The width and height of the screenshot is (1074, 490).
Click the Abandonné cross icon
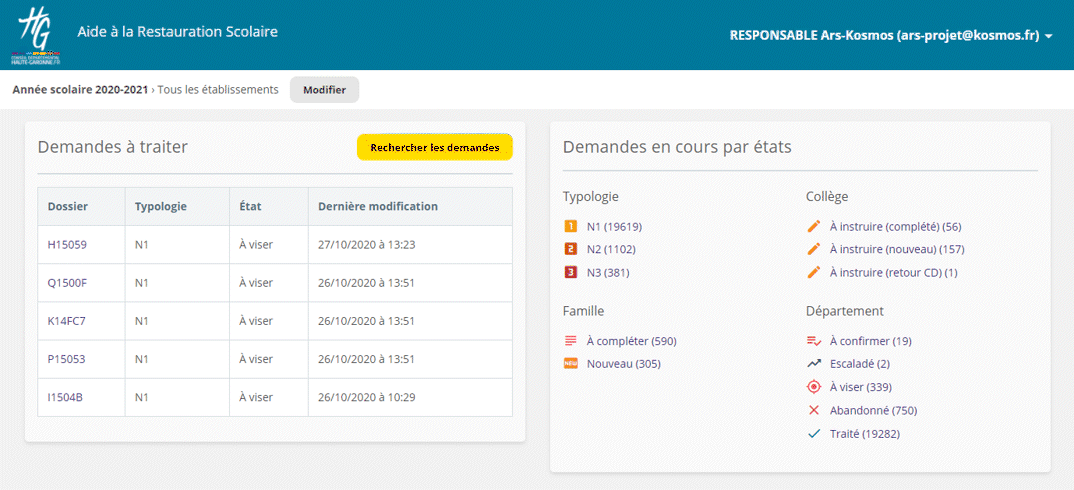coord(814,410)
